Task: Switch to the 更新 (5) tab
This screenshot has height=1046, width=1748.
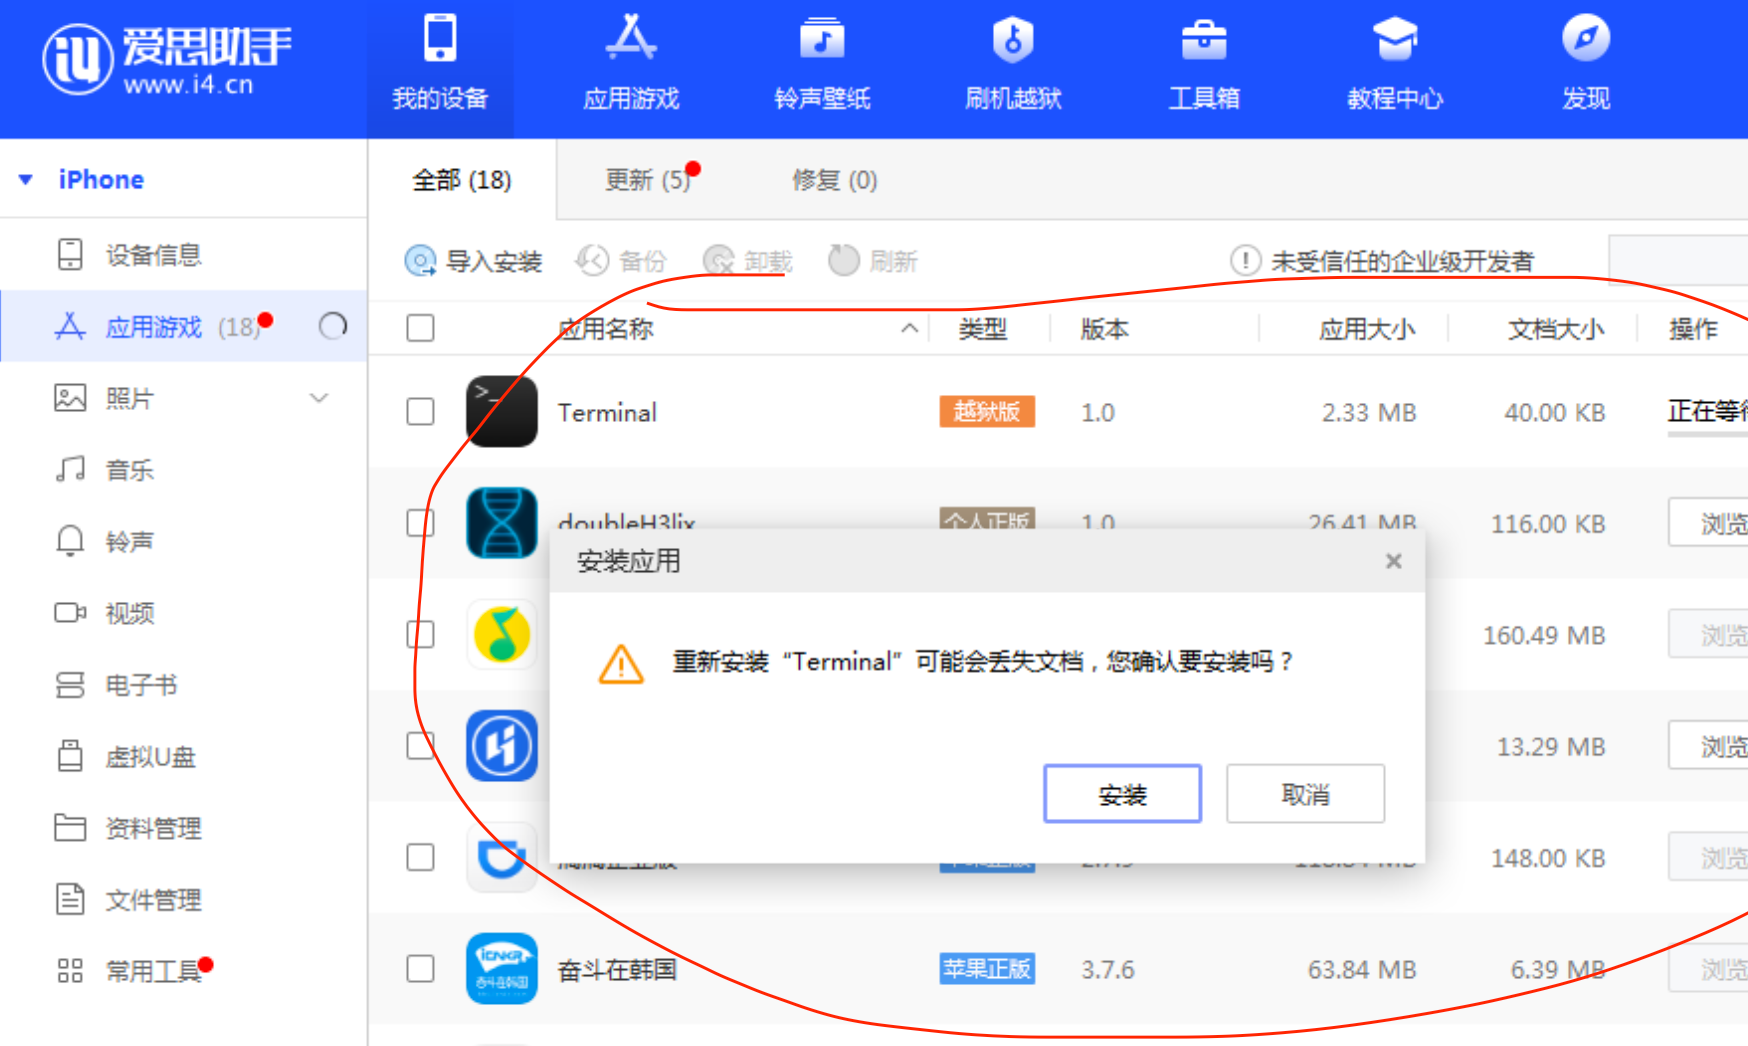Action: pos(648,180)
